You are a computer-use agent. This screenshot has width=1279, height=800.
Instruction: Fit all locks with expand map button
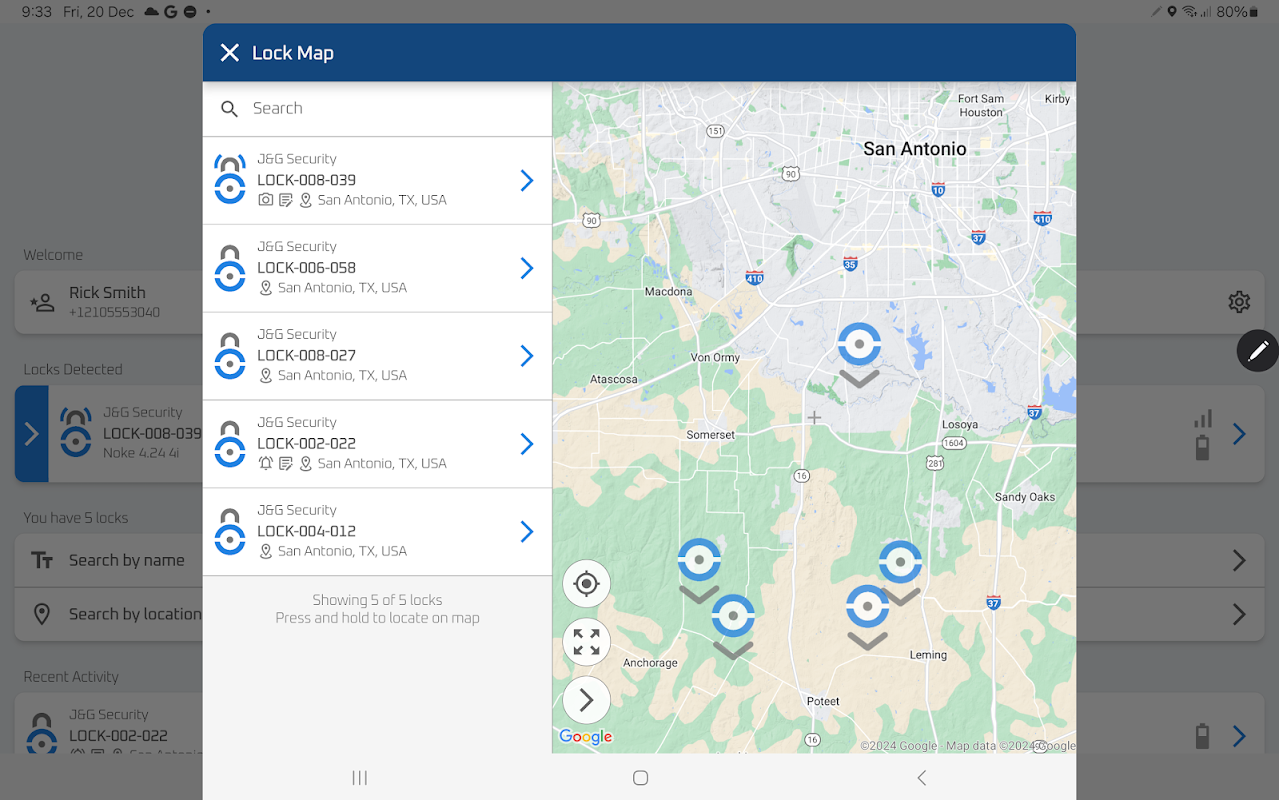tap(587, 642)
